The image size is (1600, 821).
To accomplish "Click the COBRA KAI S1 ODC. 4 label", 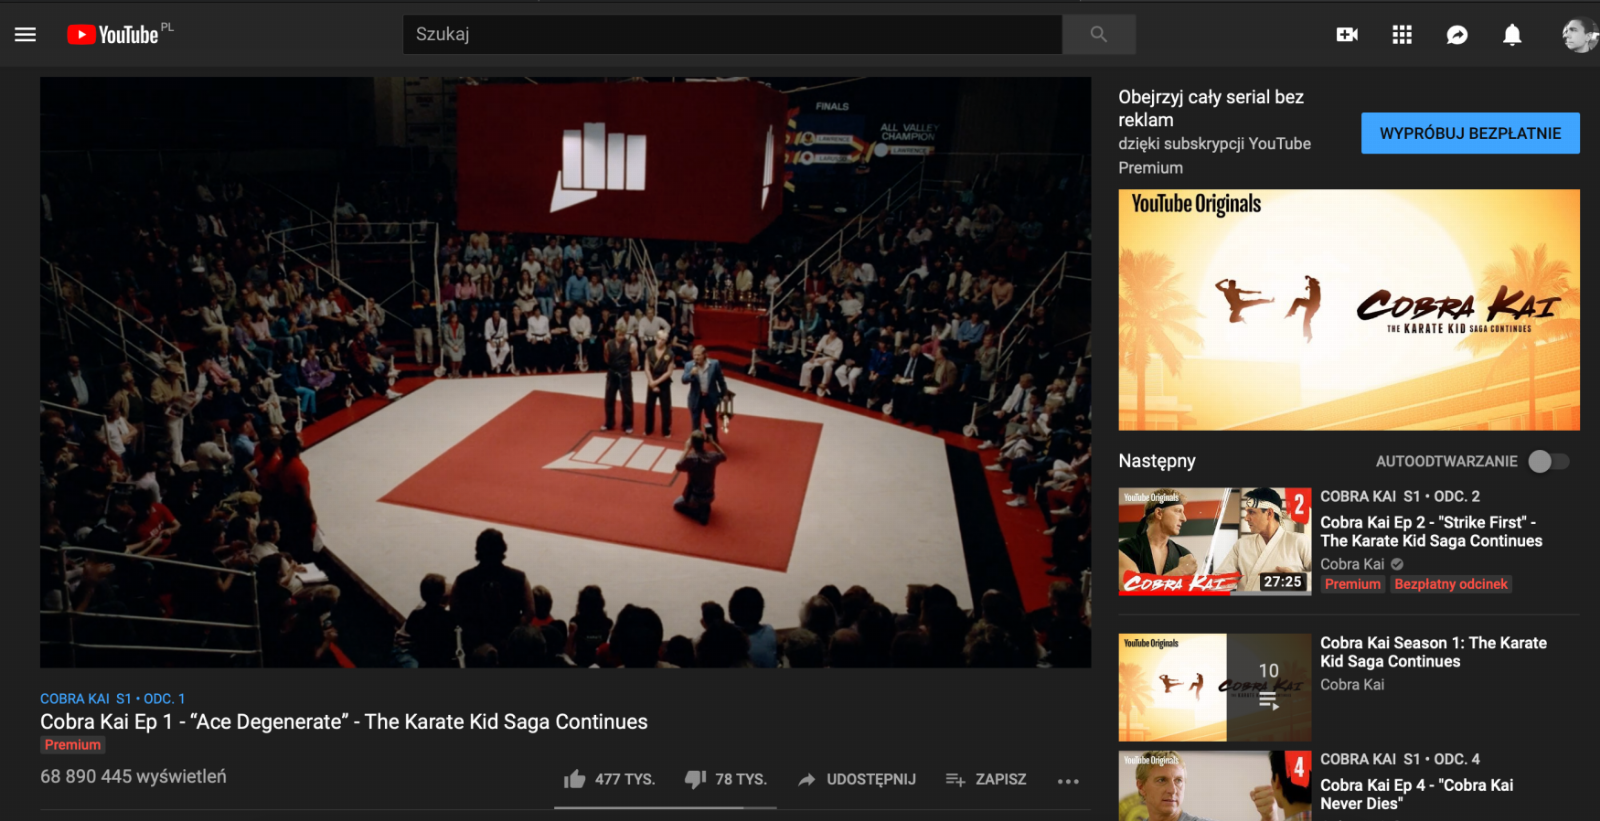I will click(1400, 759).
